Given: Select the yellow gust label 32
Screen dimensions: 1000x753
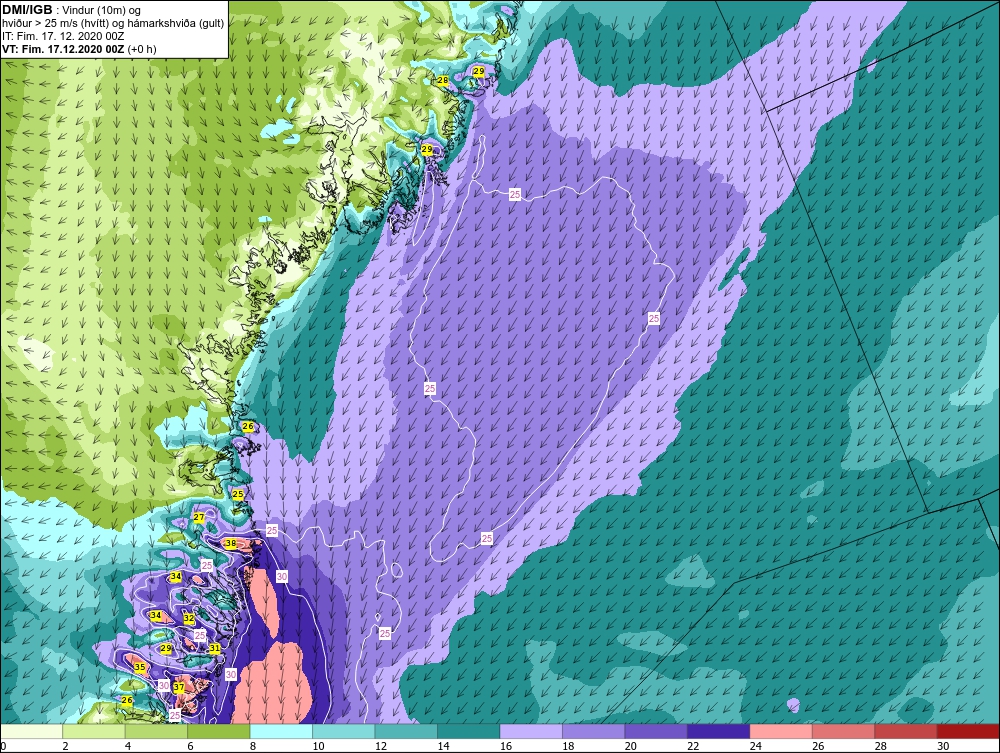Looking at the screenshot, I should tap(189, 618).
